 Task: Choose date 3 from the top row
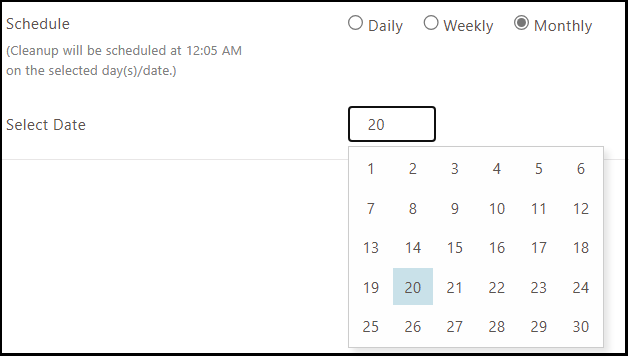[x=455, y=169]
